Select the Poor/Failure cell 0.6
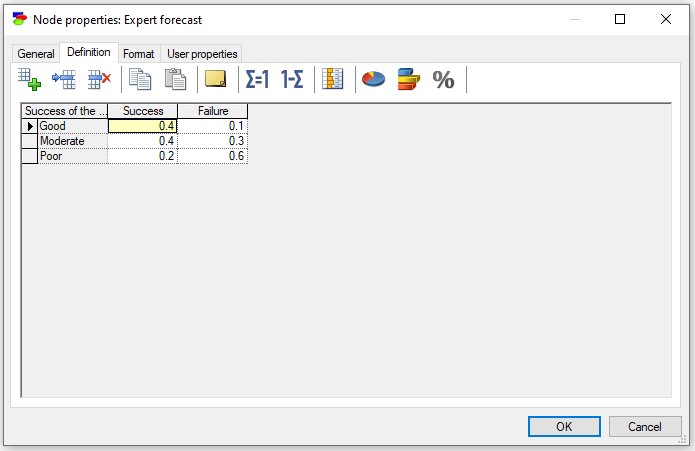The image size is (695, 451). click(x=213, y=156)
